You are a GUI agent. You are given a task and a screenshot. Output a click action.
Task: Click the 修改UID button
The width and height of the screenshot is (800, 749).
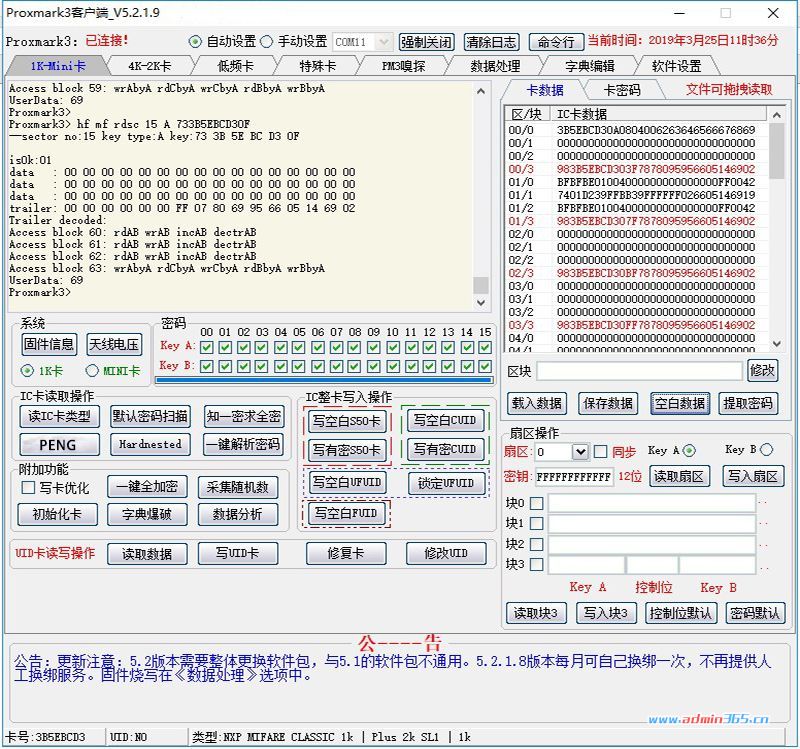pyautogui.click(x=446, y=554)
